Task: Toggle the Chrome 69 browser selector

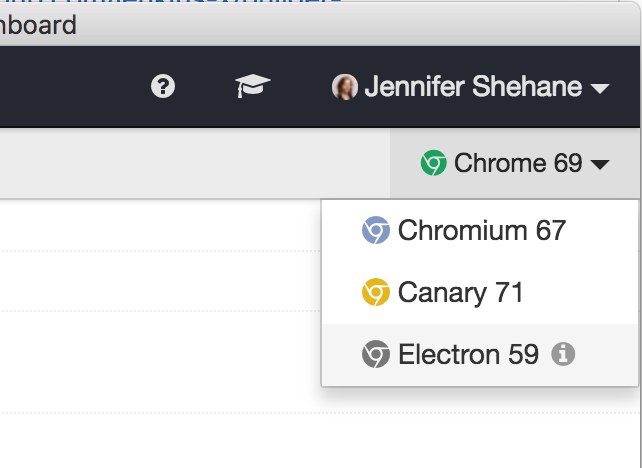Action: click(515, 163)
